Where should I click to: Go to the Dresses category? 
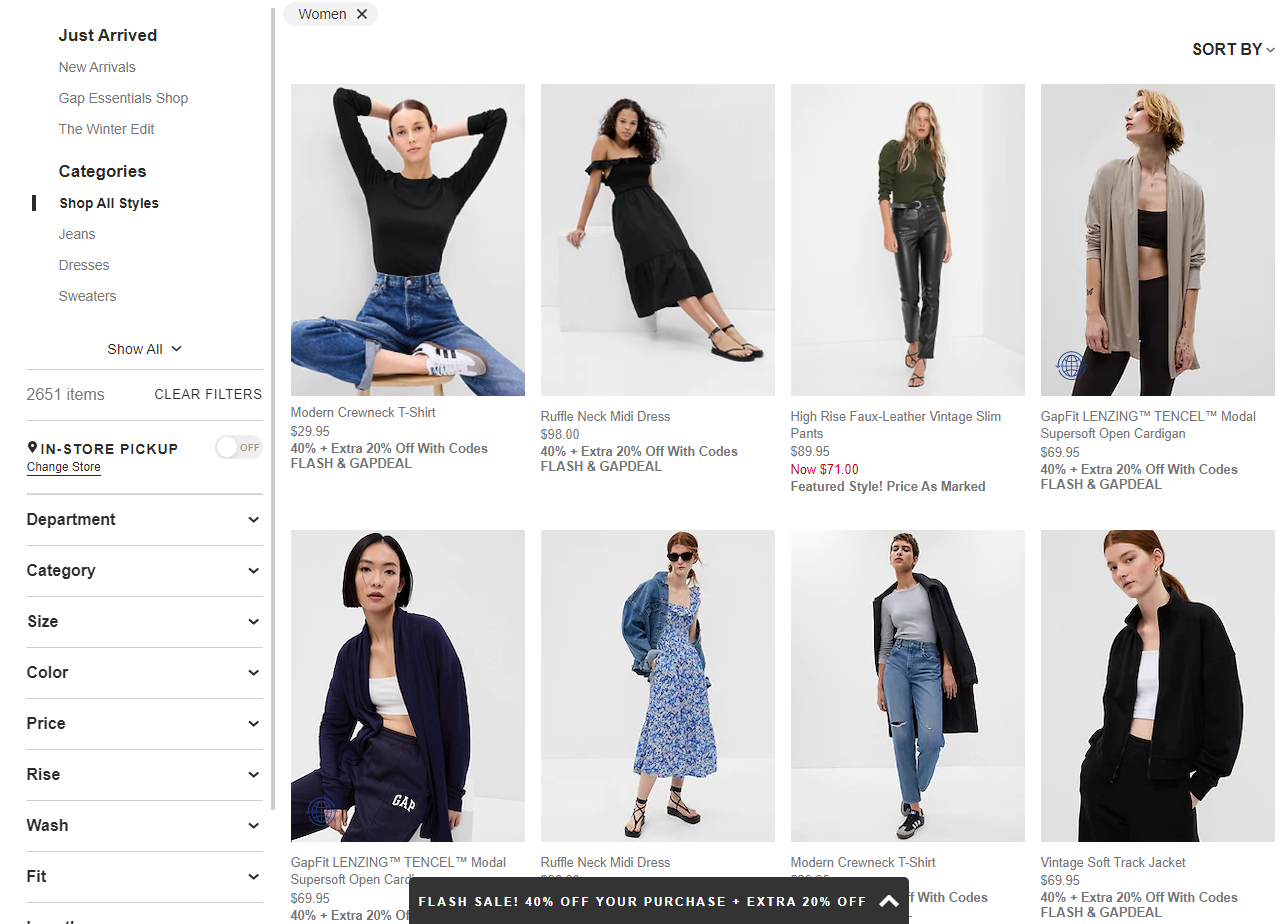tap(84, 265)
